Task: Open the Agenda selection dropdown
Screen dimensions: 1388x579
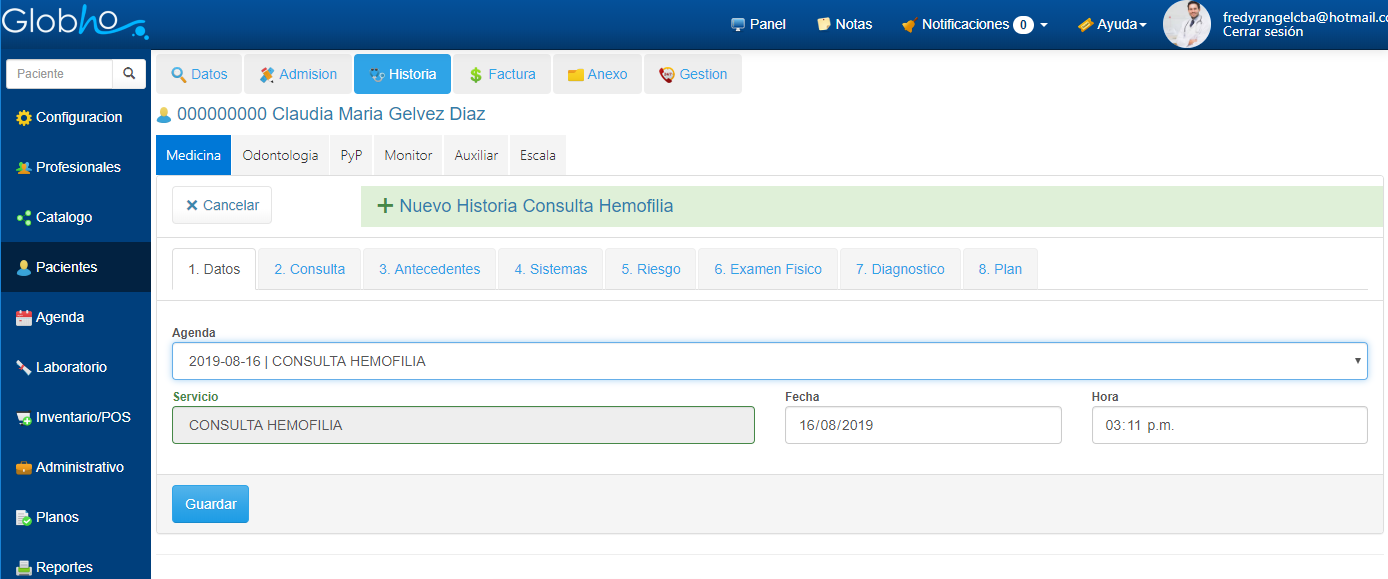Action: tap(769, 361)
